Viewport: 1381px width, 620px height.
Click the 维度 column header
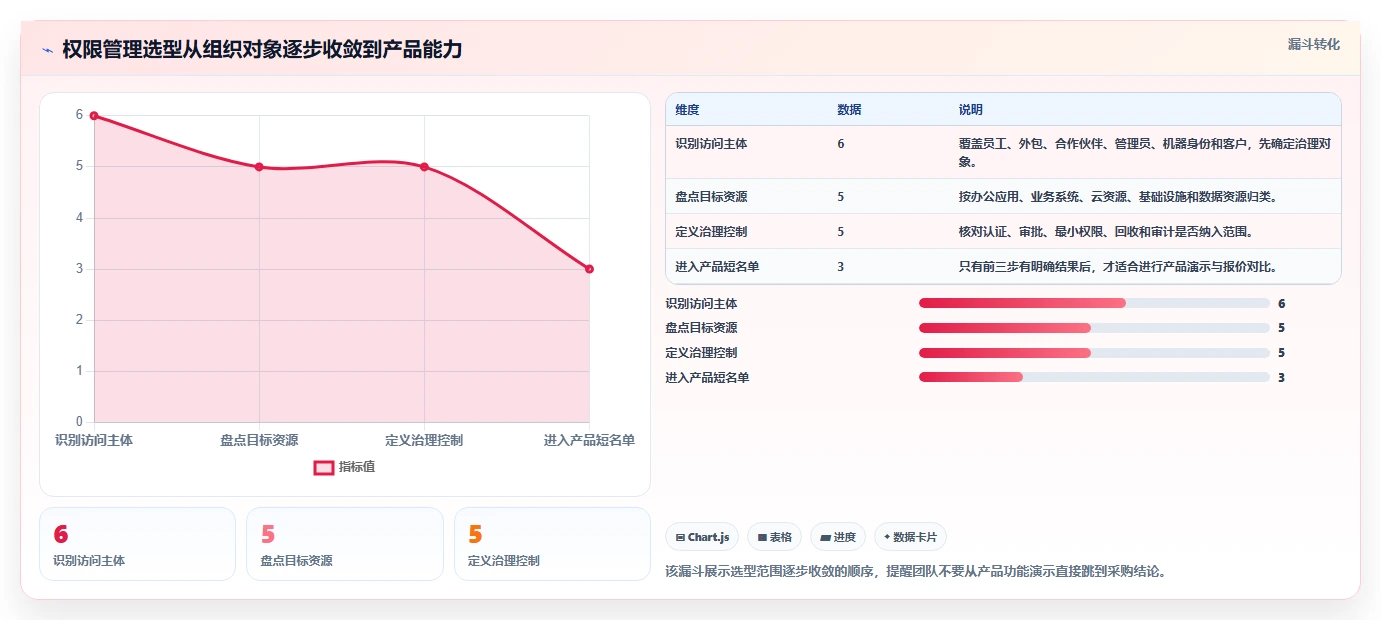pyautogui.click(x=687, y=110)
